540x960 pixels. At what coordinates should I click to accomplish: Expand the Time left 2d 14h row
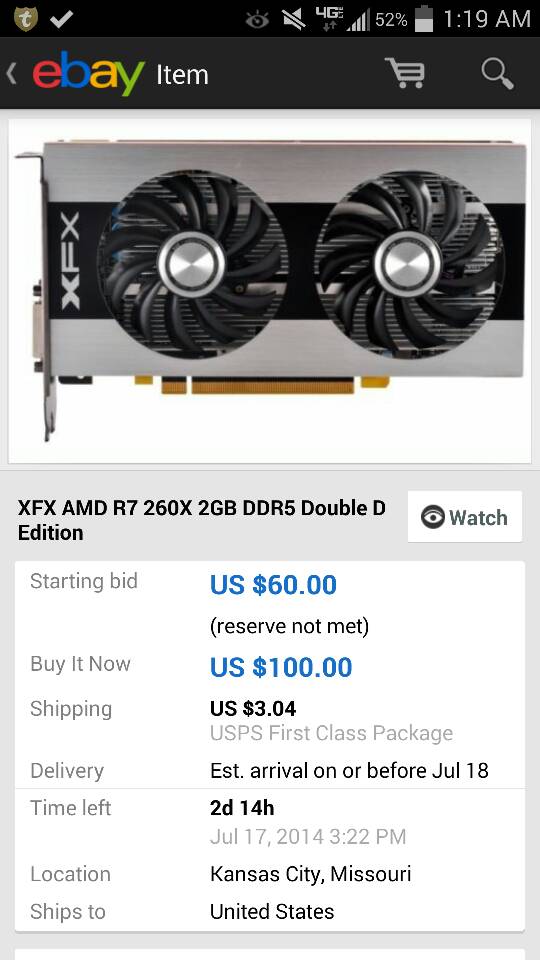(269, 821)
